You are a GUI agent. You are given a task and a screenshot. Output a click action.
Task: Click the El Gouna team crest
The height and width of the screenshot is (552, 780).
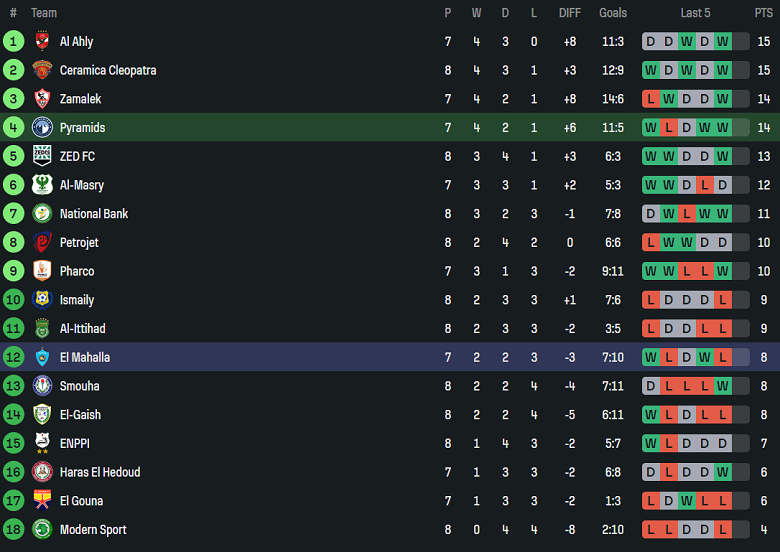coord(42,501)
